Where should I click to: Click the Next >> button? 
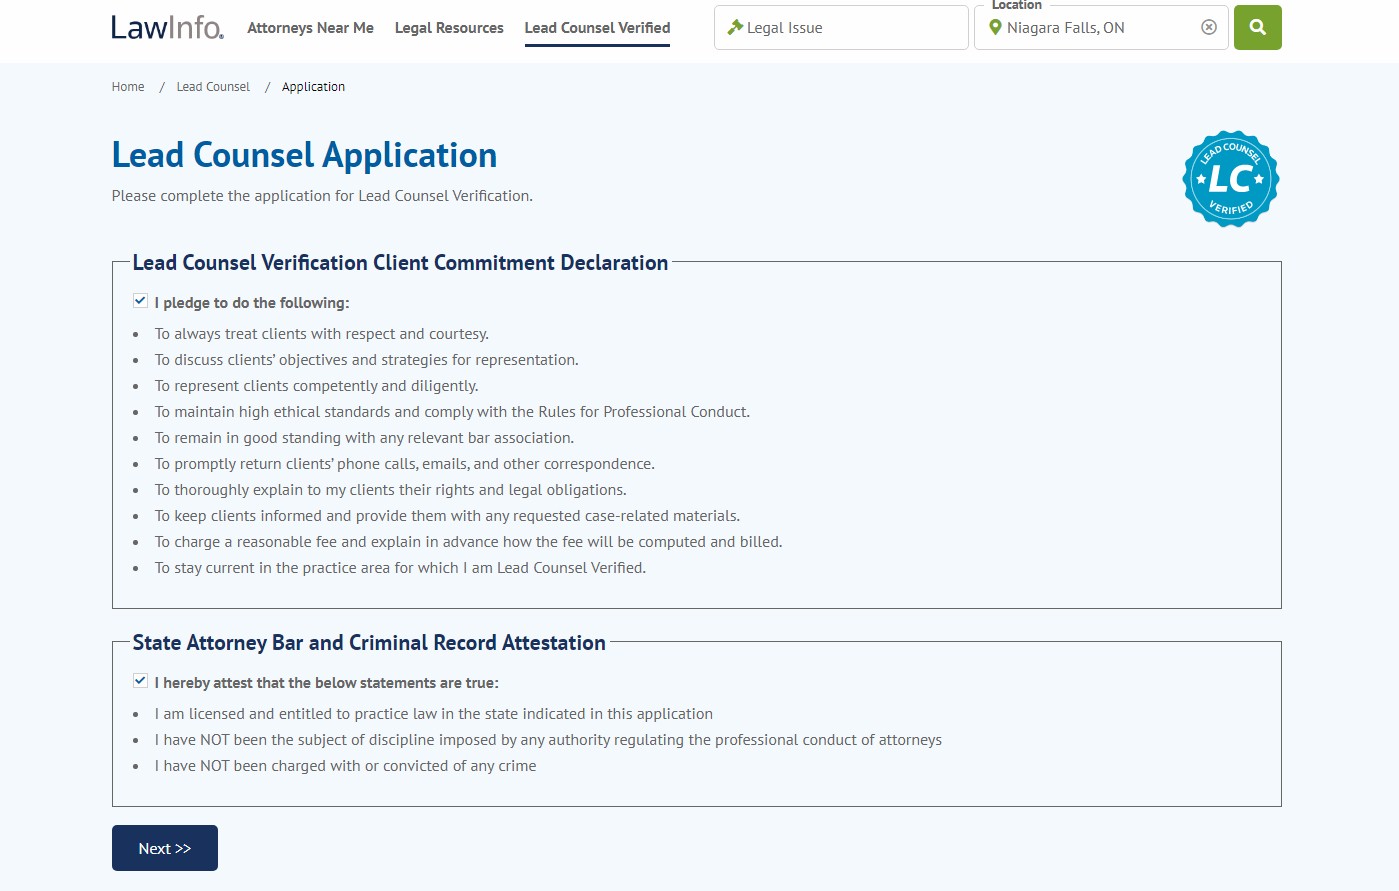[165, 848]
